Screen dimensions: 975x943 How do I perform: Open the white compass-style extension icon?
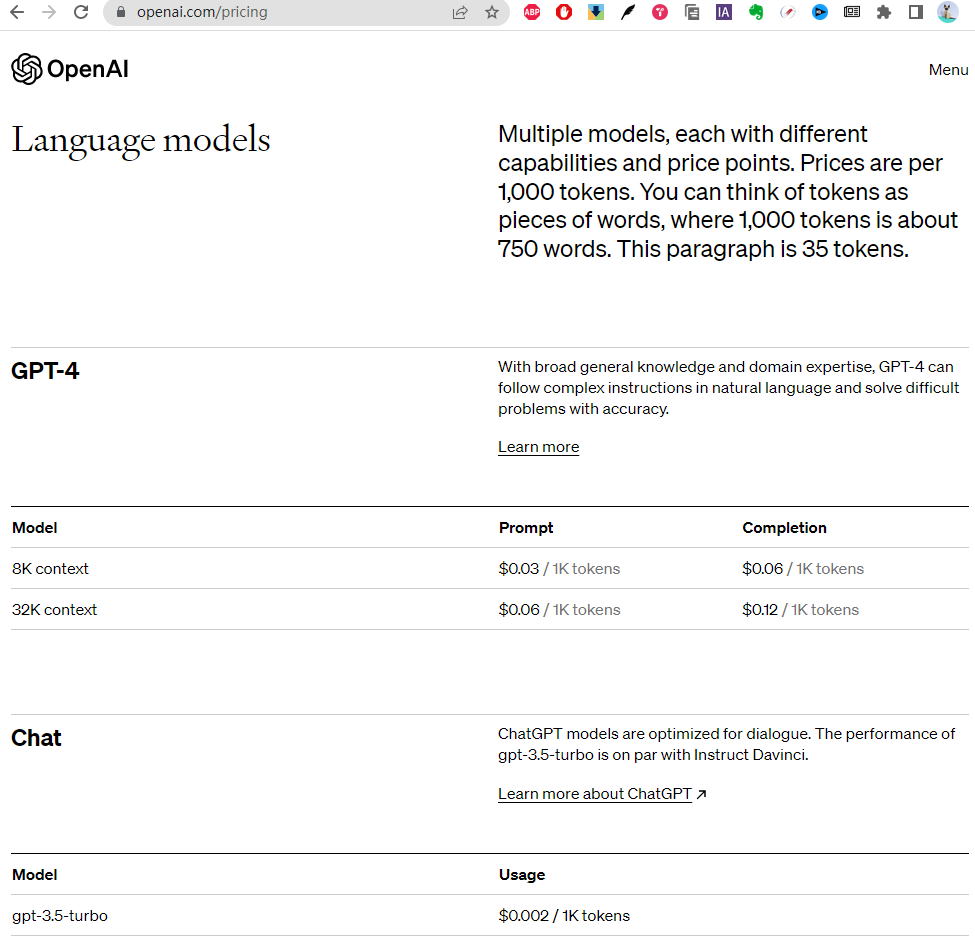pos(788,12)
